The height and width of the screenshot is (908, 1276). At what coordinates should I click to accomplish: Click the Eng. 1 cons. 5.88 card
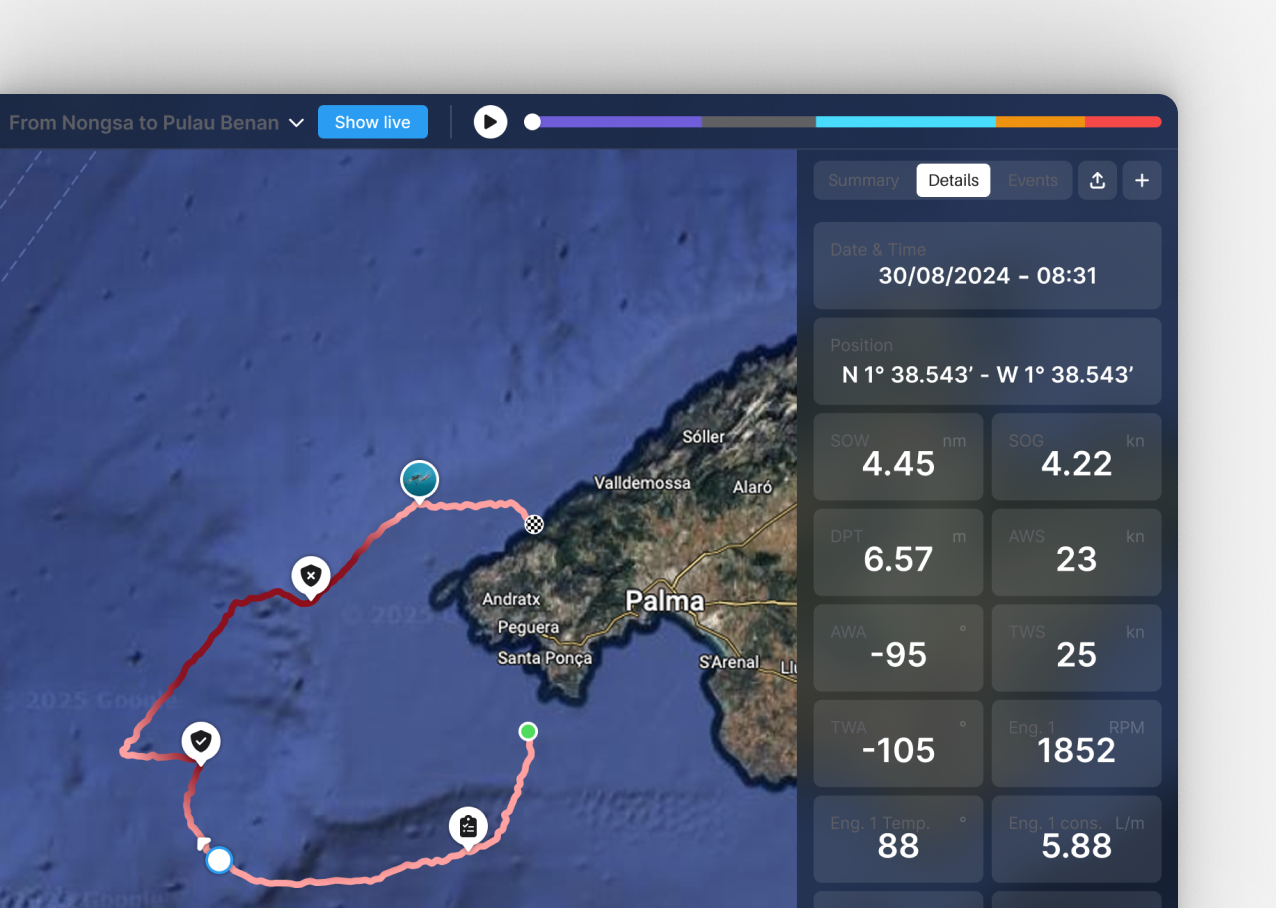[x=1076, y=838]
